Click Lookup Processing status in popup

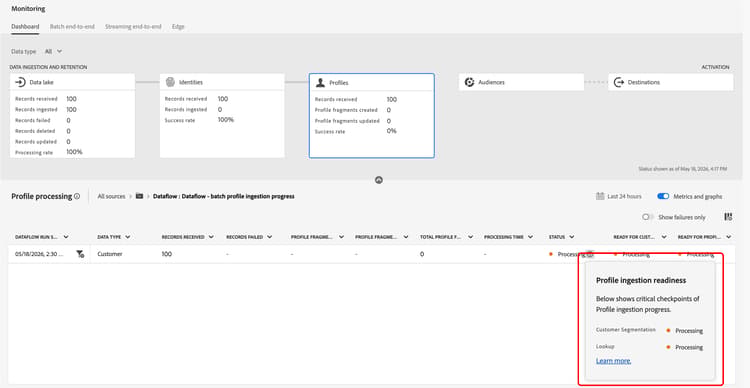(684, 347)
